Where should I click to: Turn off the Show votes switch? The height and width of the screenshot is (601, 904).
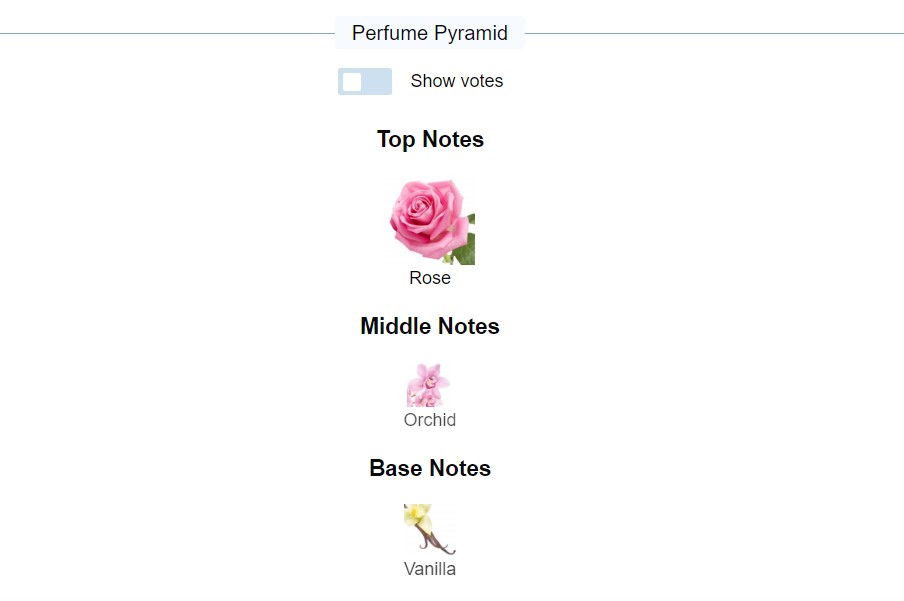pos(364,81)
